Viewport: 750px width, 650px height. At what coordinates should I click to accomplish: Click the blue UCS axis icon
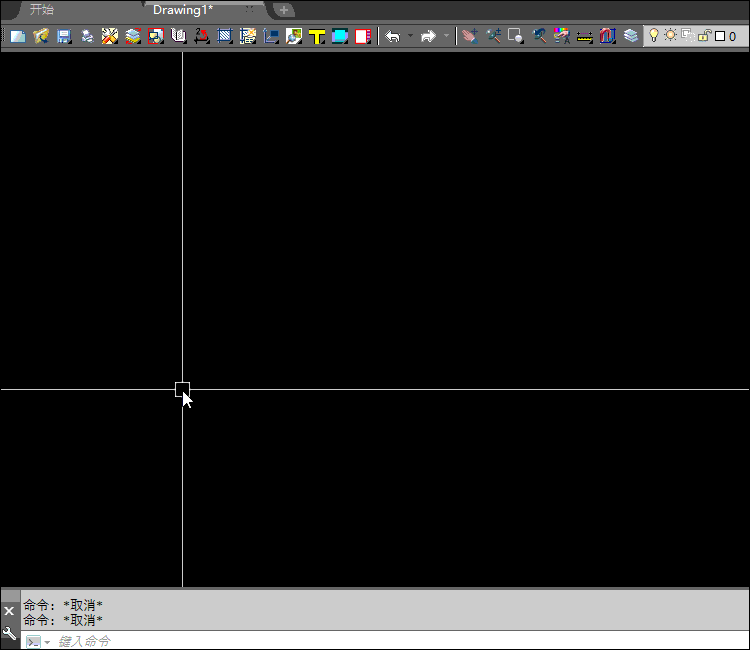click(x=271, y=36)
